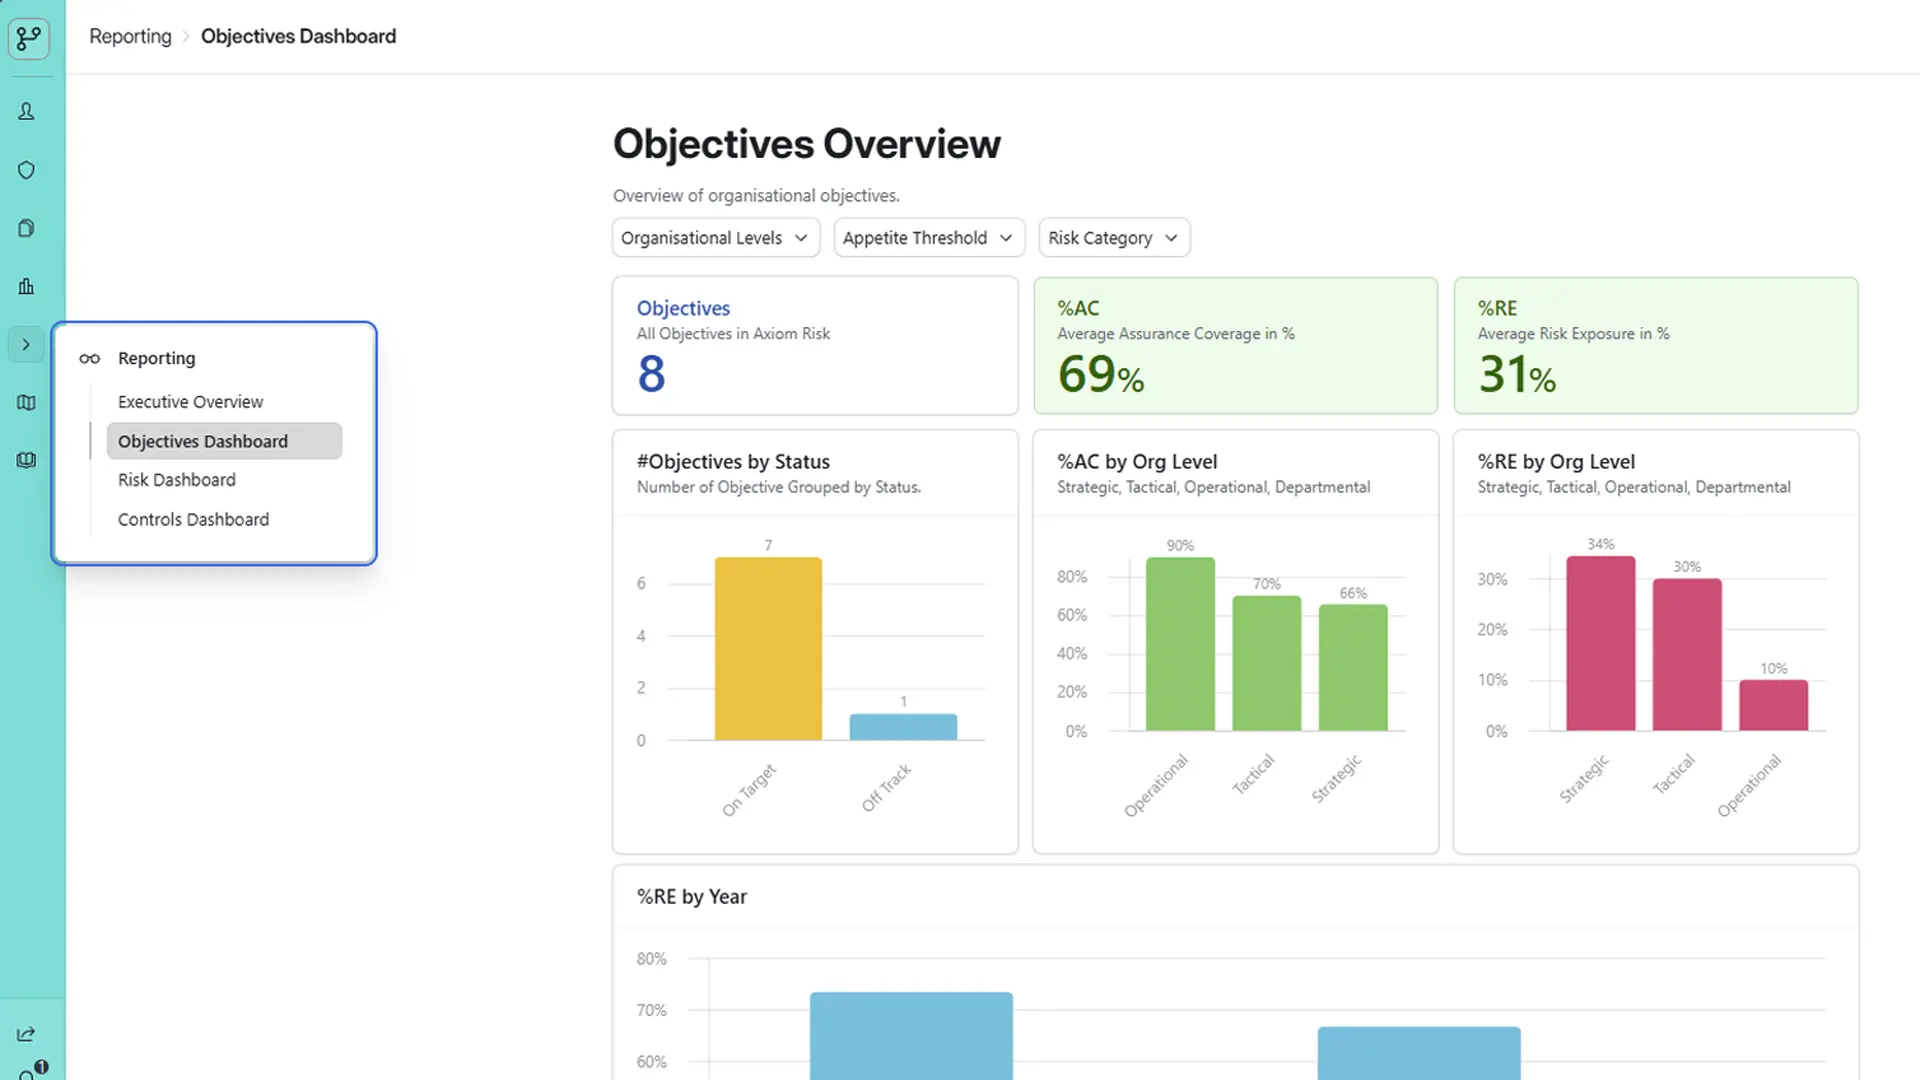Viewport: 1920px width, 1080px height.
Task: Open the bar chart sidebar icon
Action: point(26,286)
